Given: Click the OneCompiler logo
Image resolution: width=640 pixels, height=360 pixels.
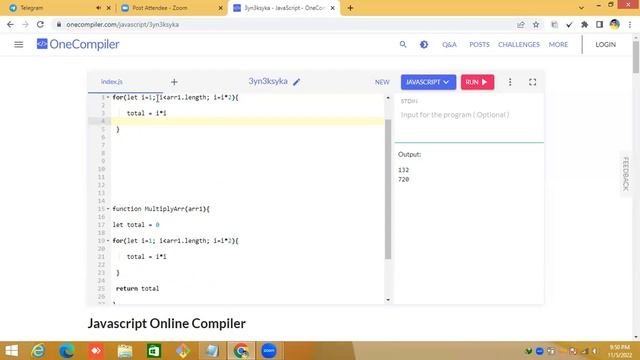Looking at the screenshot, I should pos(78,44).
